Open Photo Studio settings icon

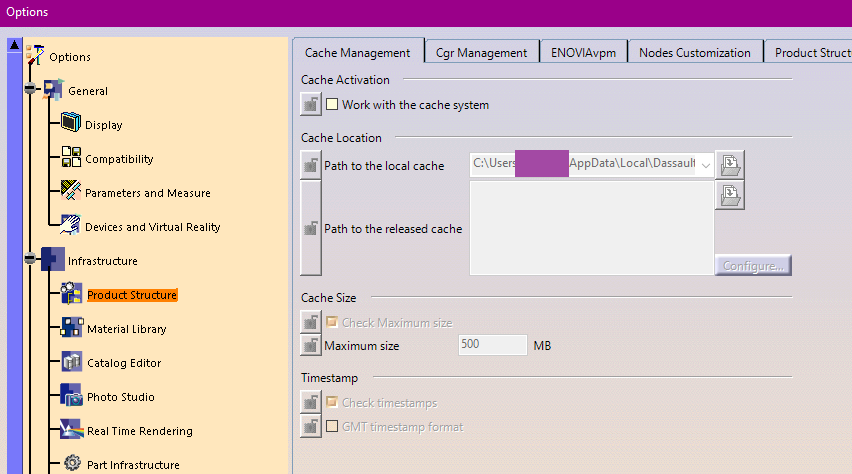(x=71, y=396)
